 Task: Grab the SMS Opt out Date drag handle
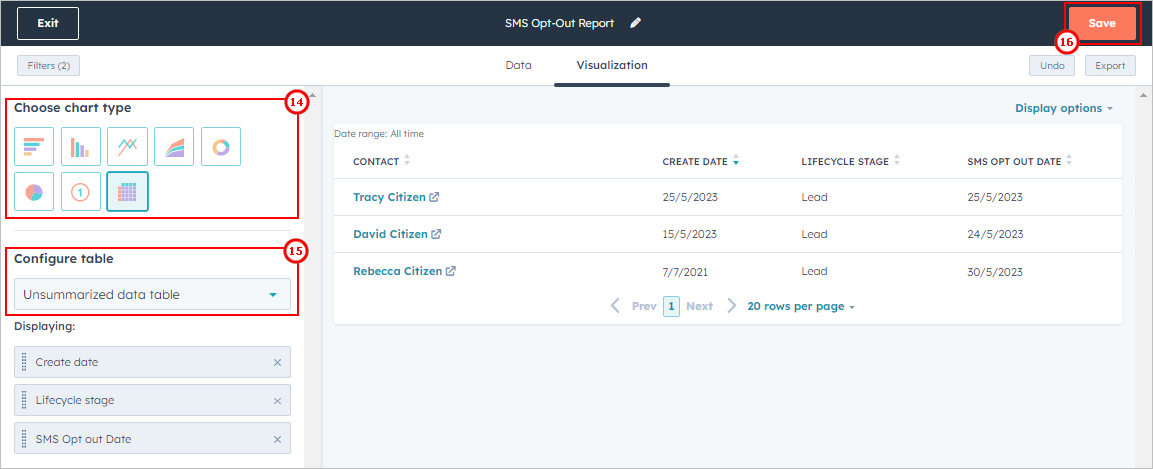point(24,439)
